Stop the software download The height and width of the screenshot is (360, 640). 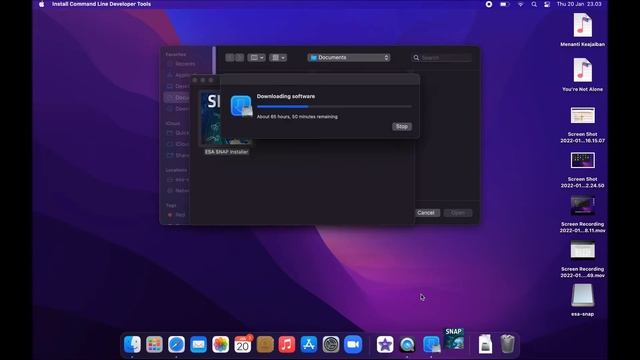pyautogui.click(x=402, y=127)
